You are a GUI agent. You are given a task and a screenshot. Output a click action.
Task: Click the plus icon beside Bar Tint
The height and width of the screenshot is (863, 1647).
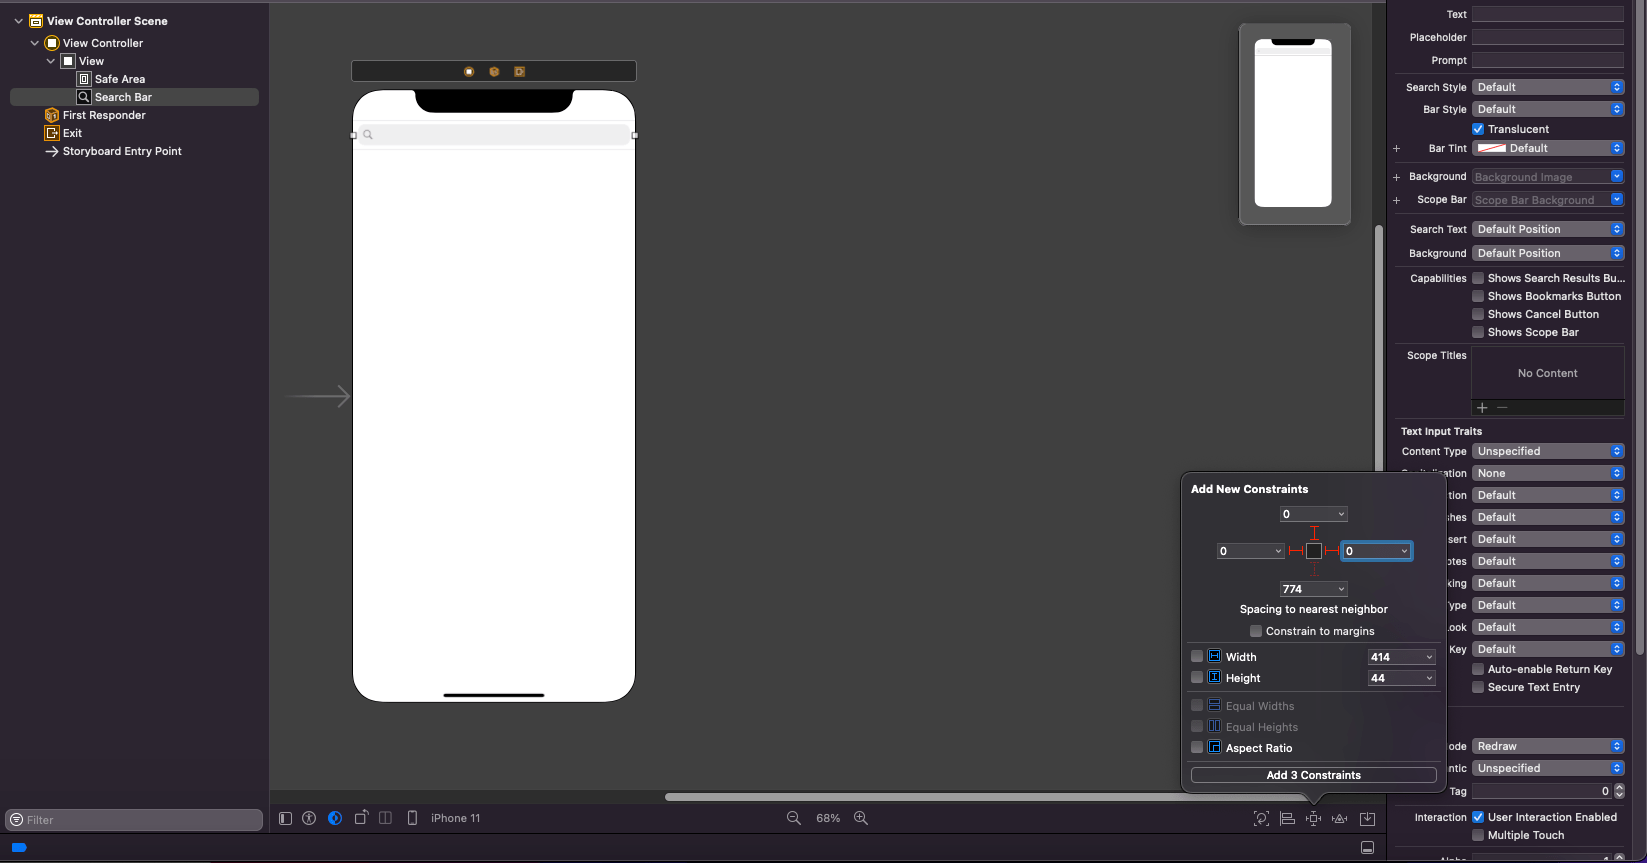click(x=1396, y=148)
